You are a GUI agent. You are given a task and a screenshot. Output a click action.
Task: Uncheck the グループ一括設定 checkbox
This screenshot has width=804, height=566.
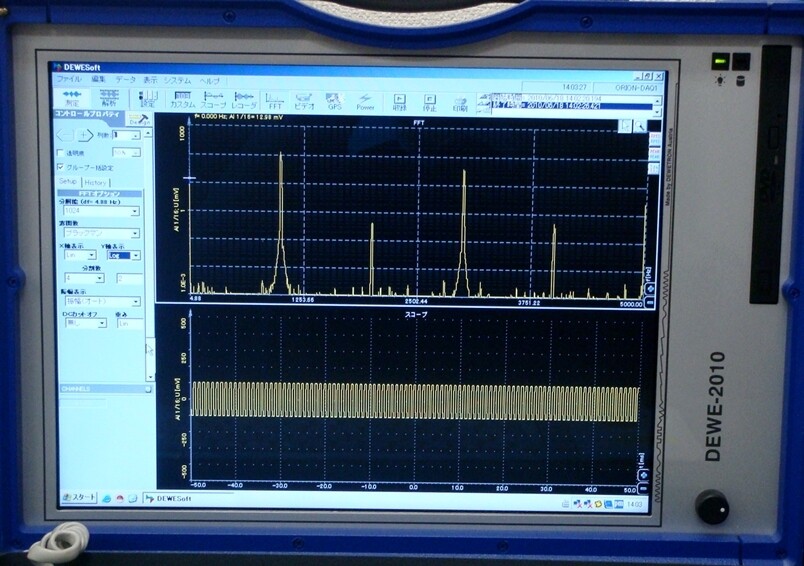(61, 167)
